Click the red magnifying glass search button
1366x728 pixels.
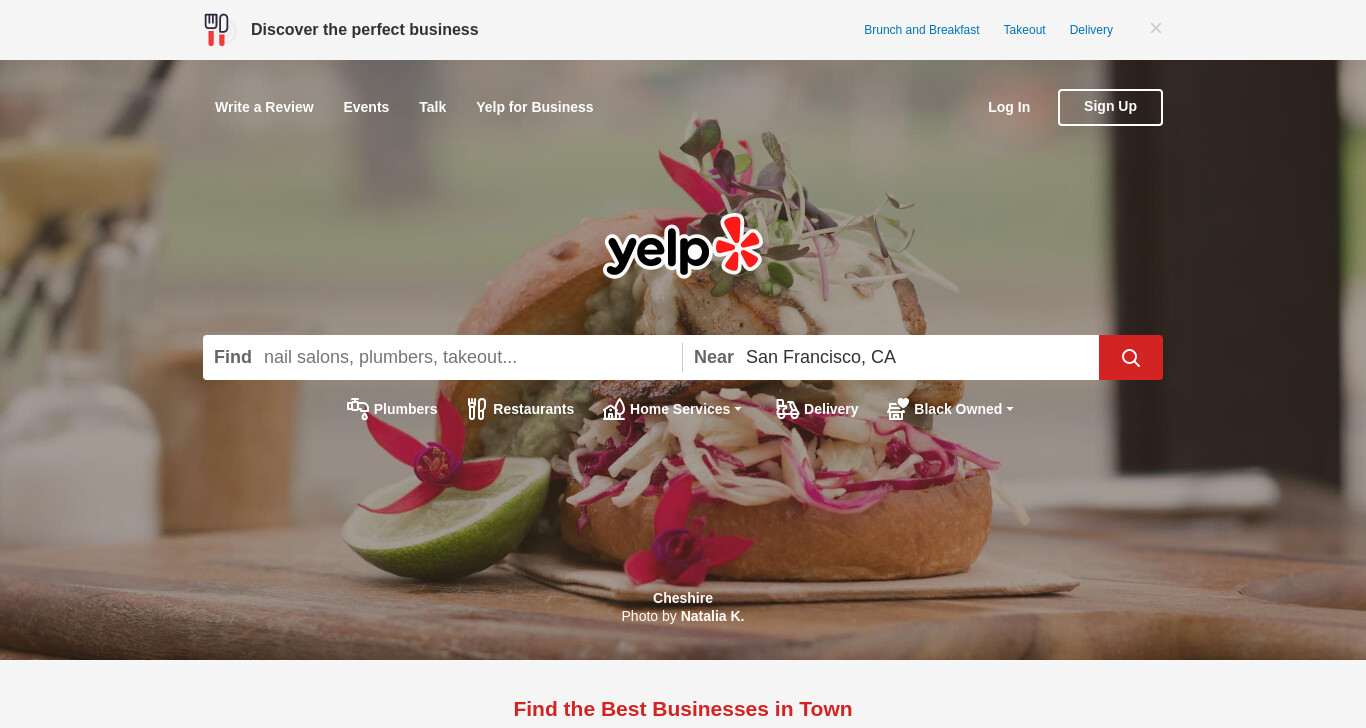[x=1130, y=357]
